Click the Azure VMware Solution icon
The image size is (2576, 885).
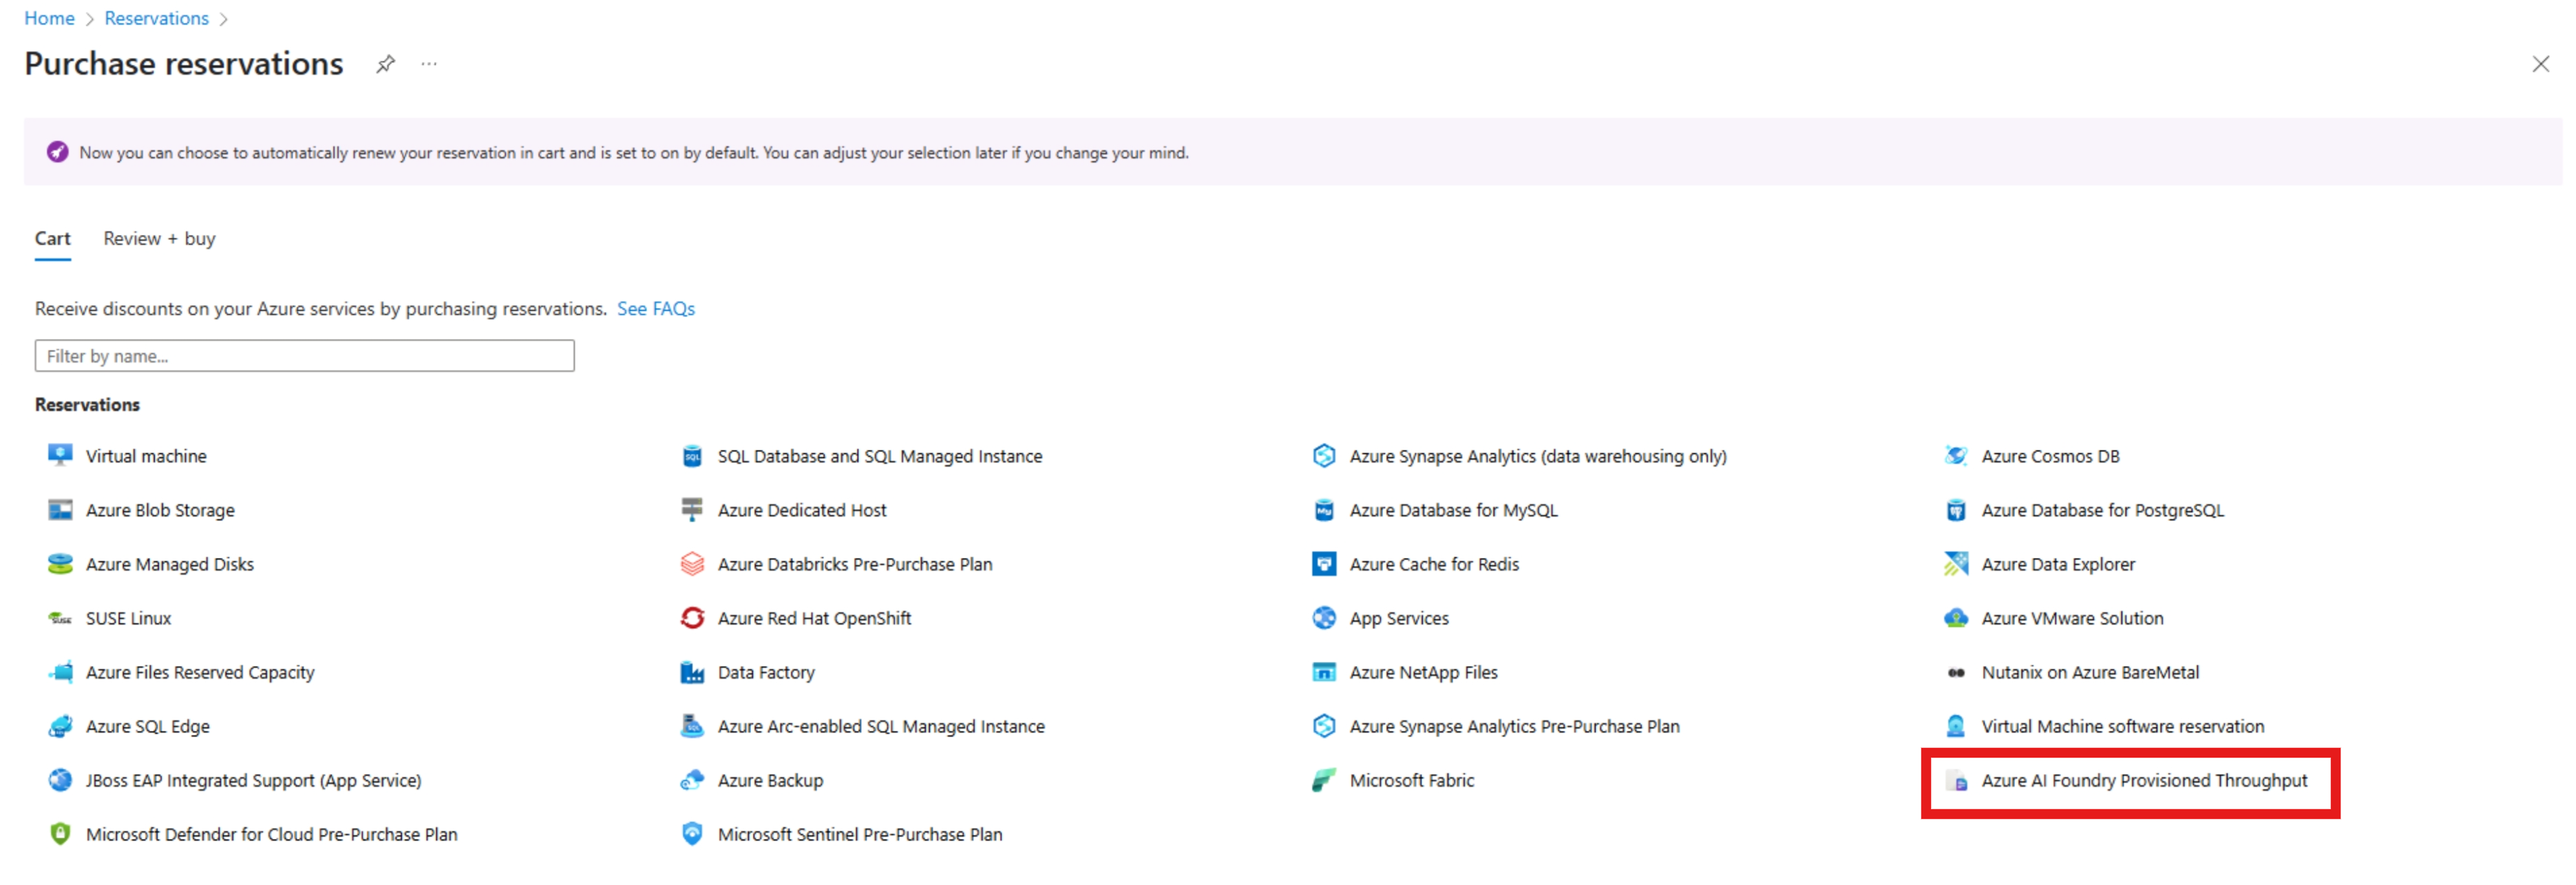tap(1956, 618)
